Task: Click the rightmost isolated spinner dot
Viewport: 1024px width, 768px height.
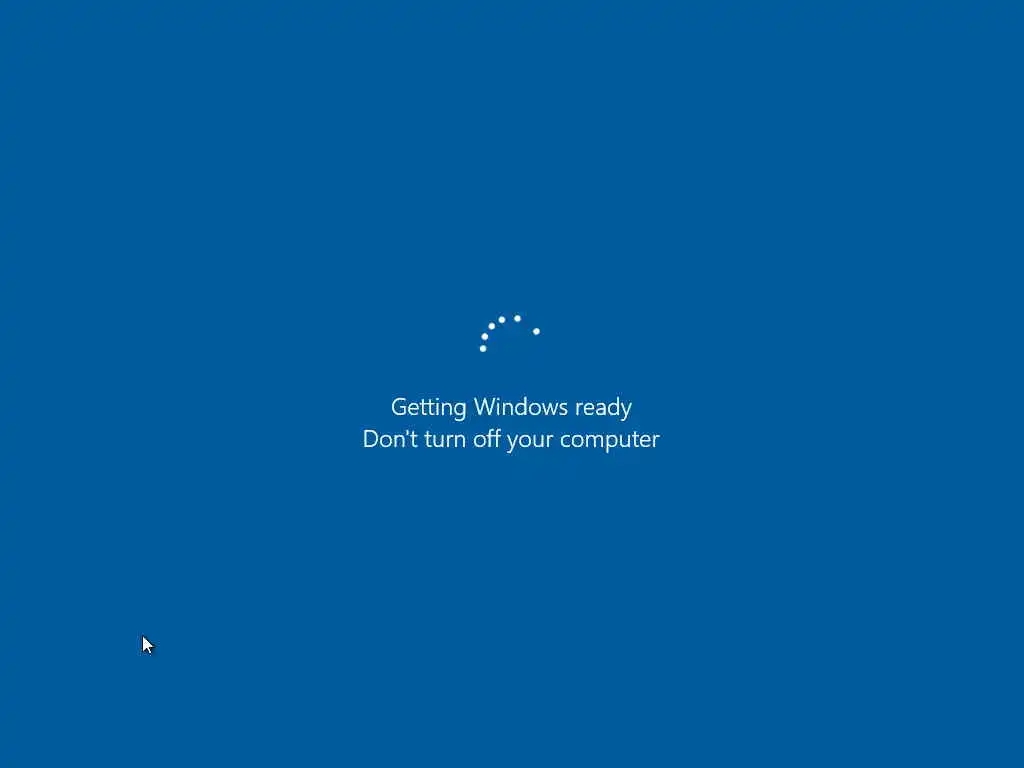Action: 536,331
